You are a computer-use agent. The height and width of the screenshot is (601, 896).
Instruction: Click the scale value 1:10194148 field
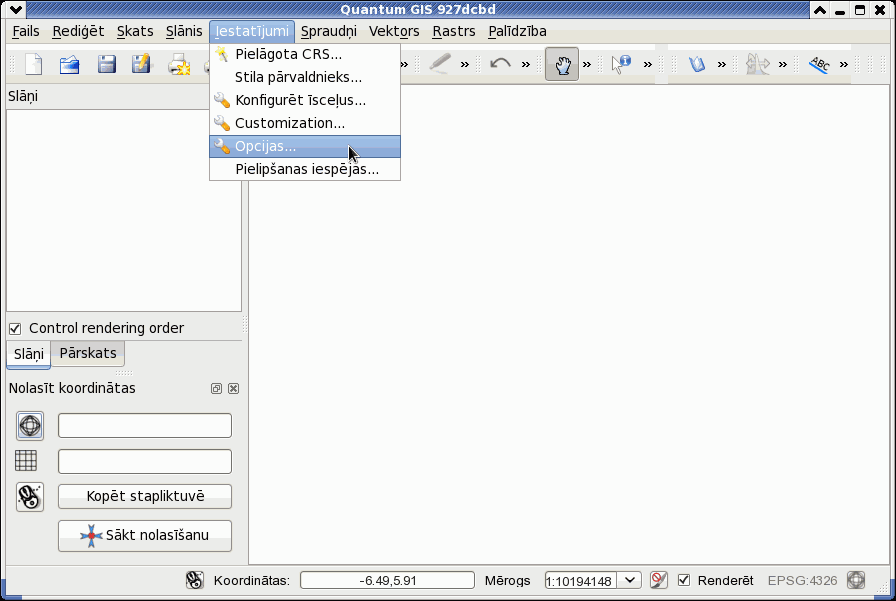point(581,581)
